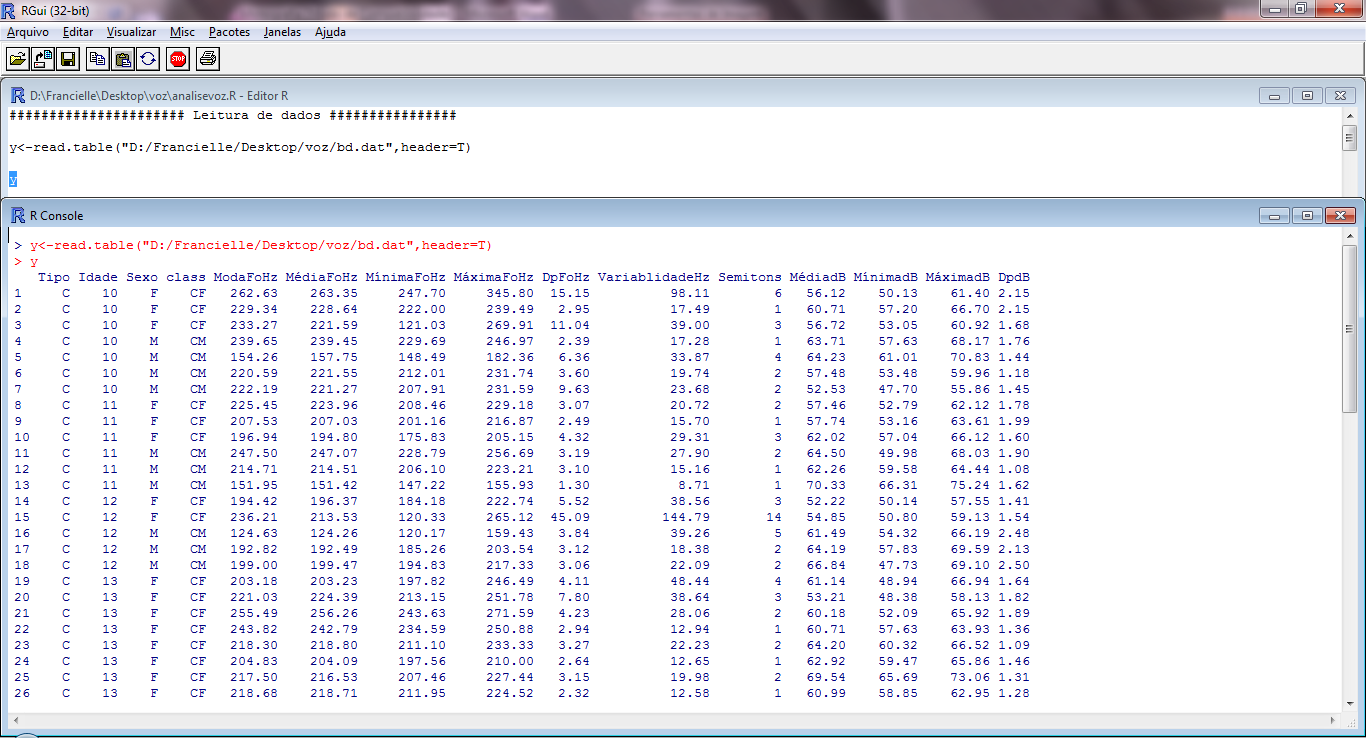Screen dimensions: 1366x738
Task: Click the 'VariablidadeHz' column header
Action: 654,277
